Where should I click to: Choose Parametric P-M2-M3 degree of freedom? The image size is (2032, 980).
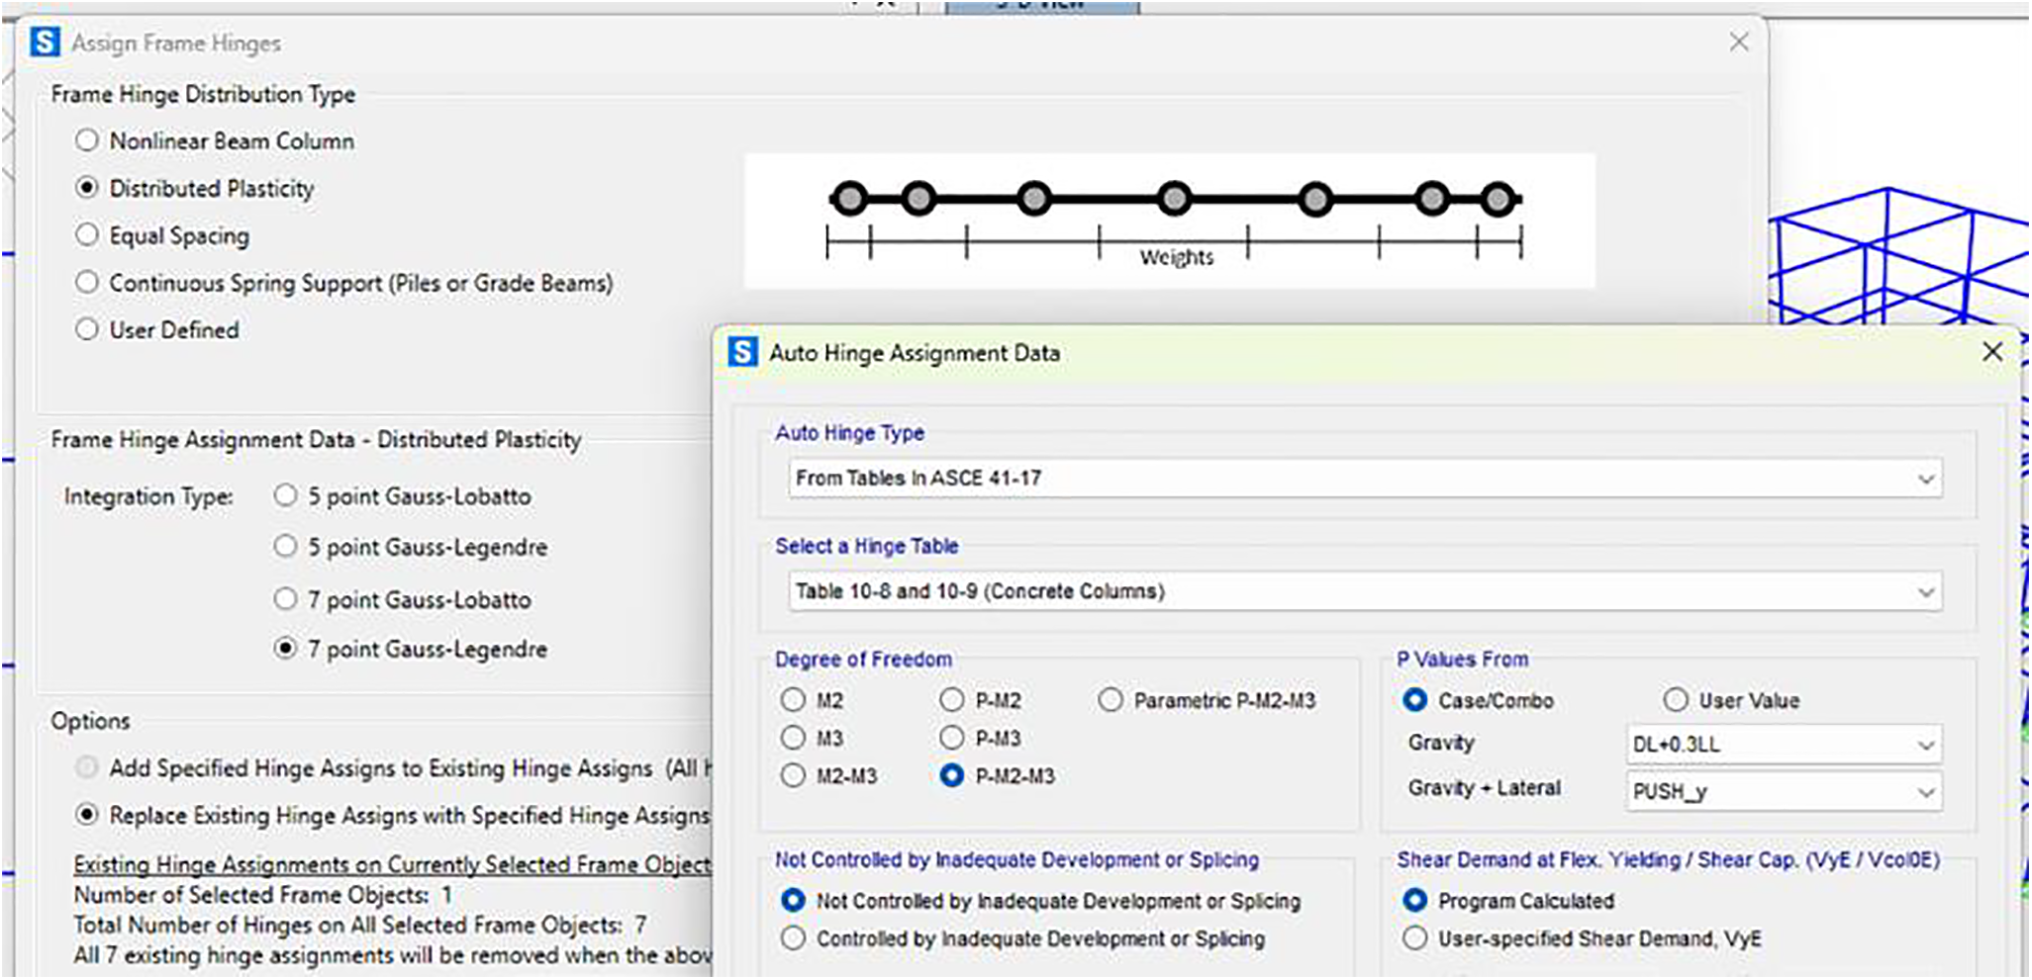[1110, 700]
